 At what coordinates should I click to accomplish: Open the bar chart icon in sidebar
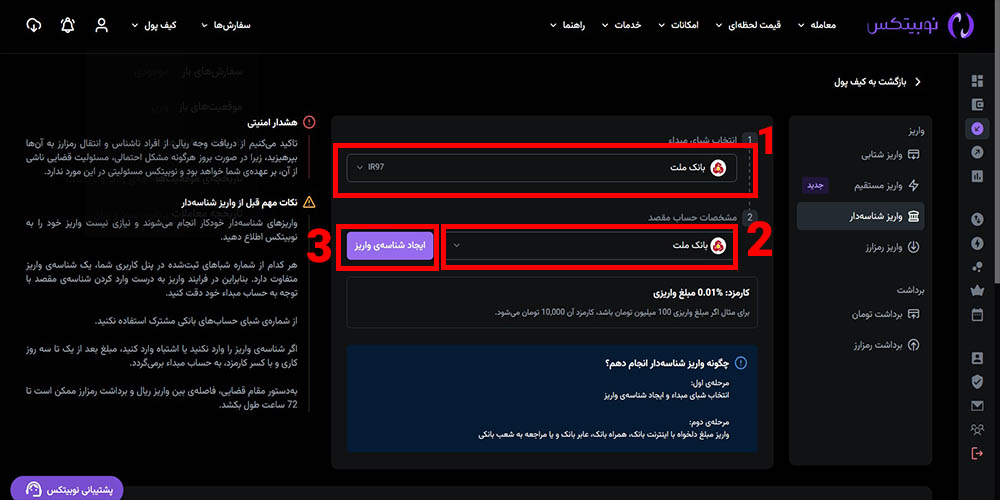(977, 177)
